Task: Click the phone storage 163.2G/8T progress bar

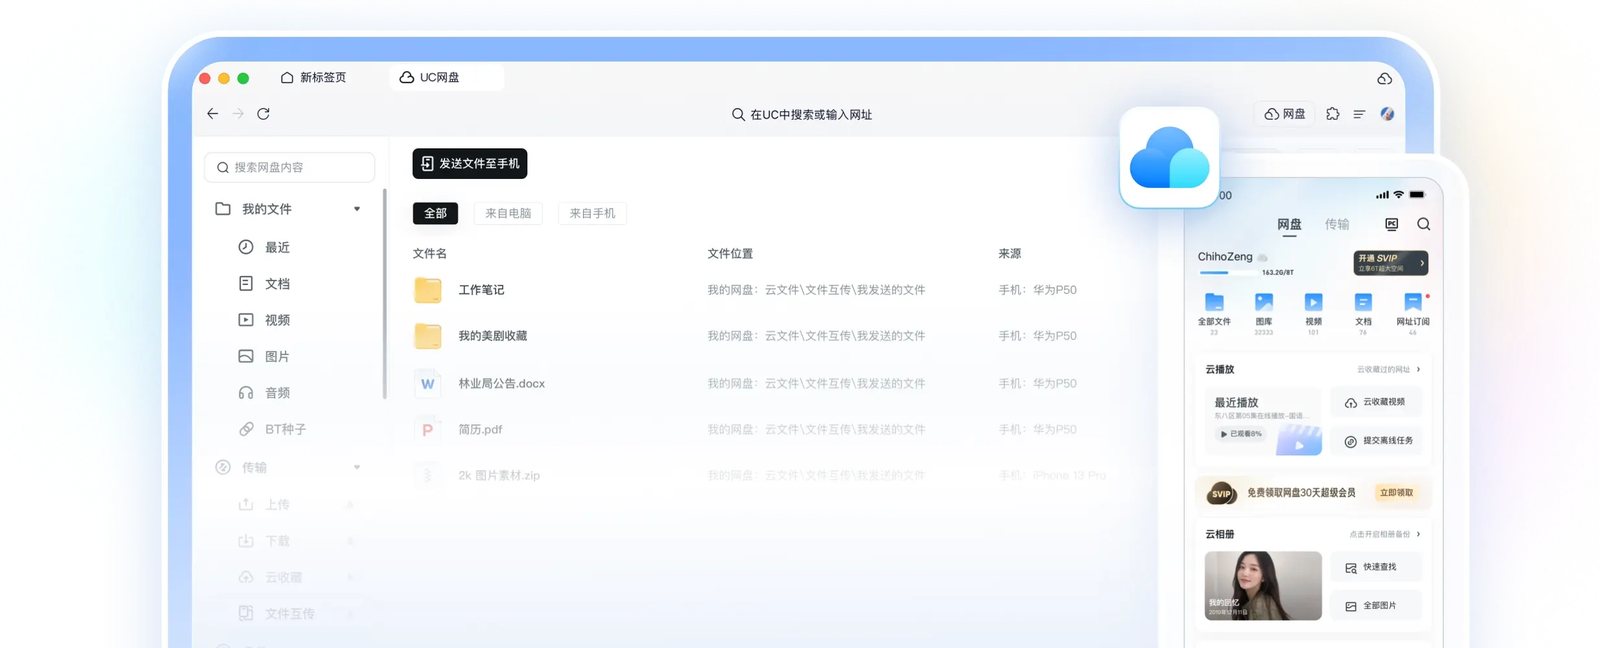Action: click(1227, 272)
